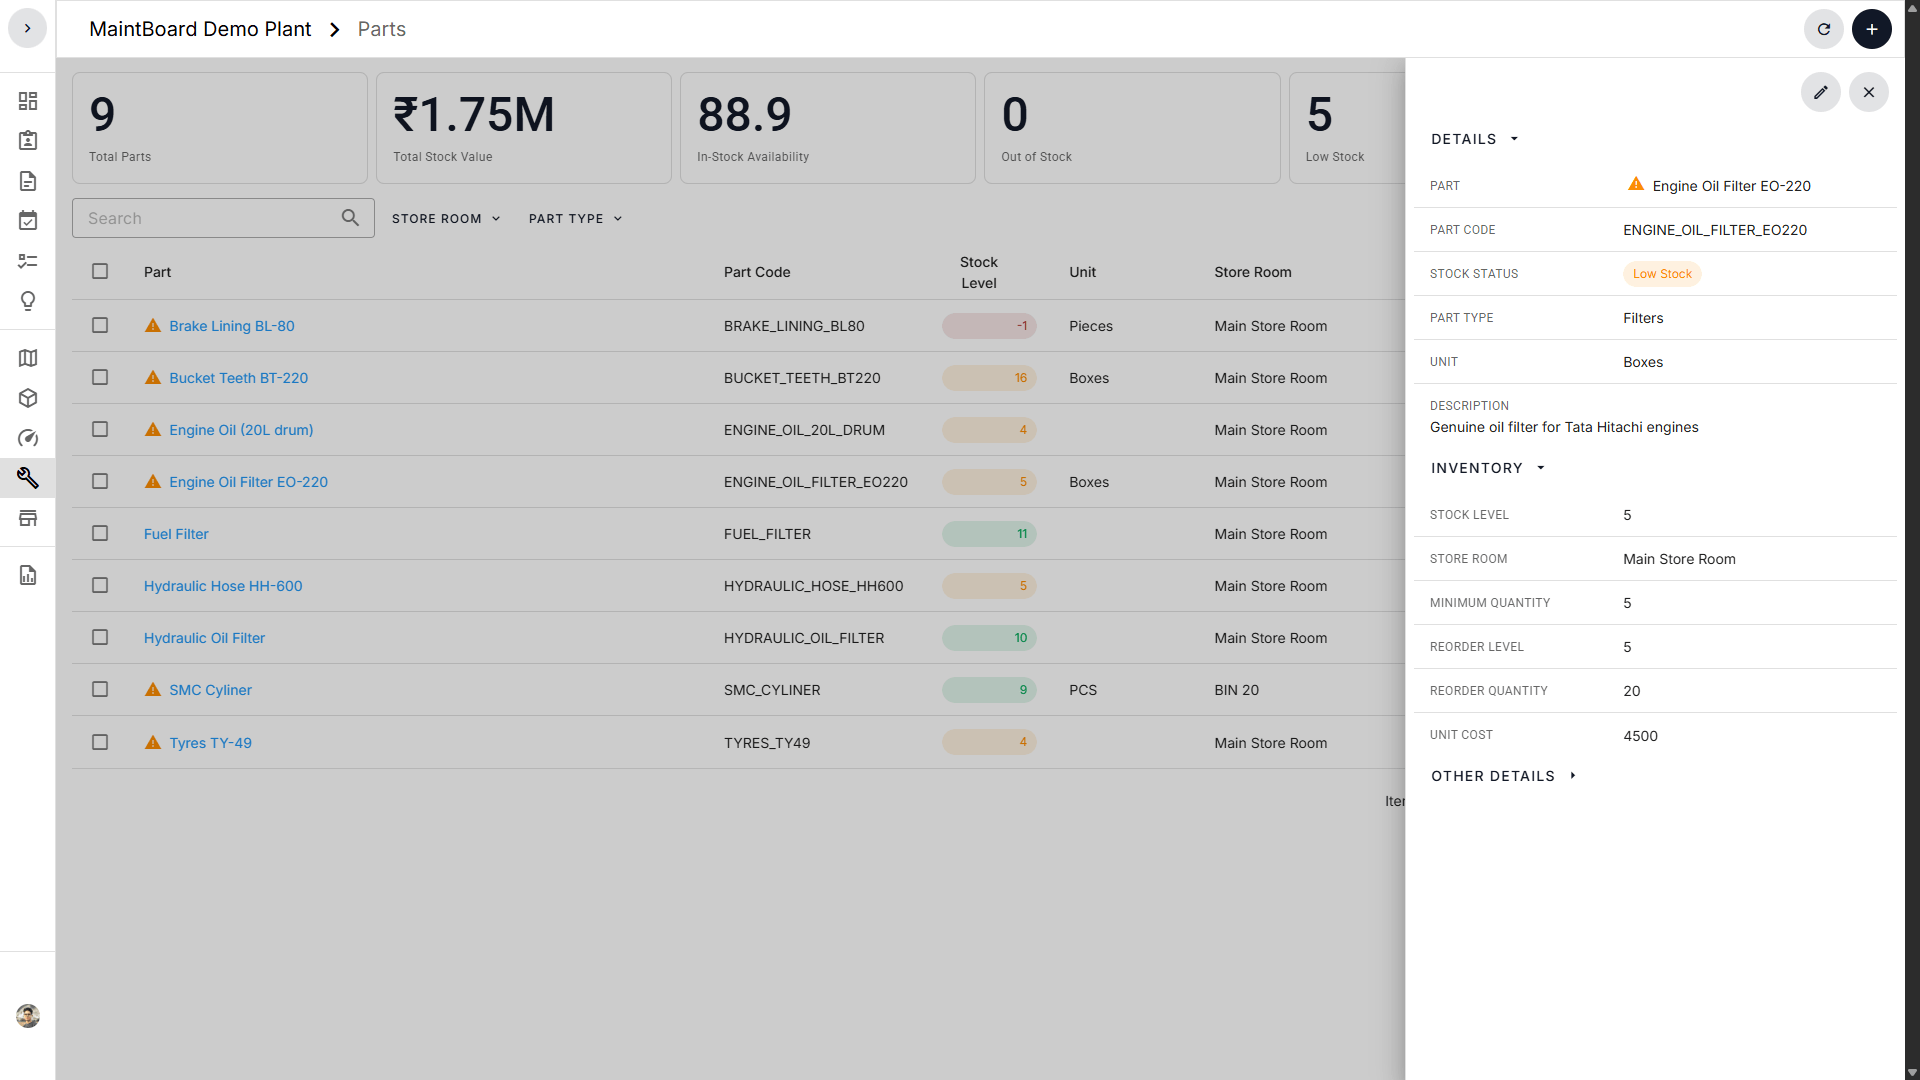This screenshot has height=1080, width=1920.
Task: Click the lightbulb icon in sidebar
Action: pyautogui.click(x=28, y=301)
